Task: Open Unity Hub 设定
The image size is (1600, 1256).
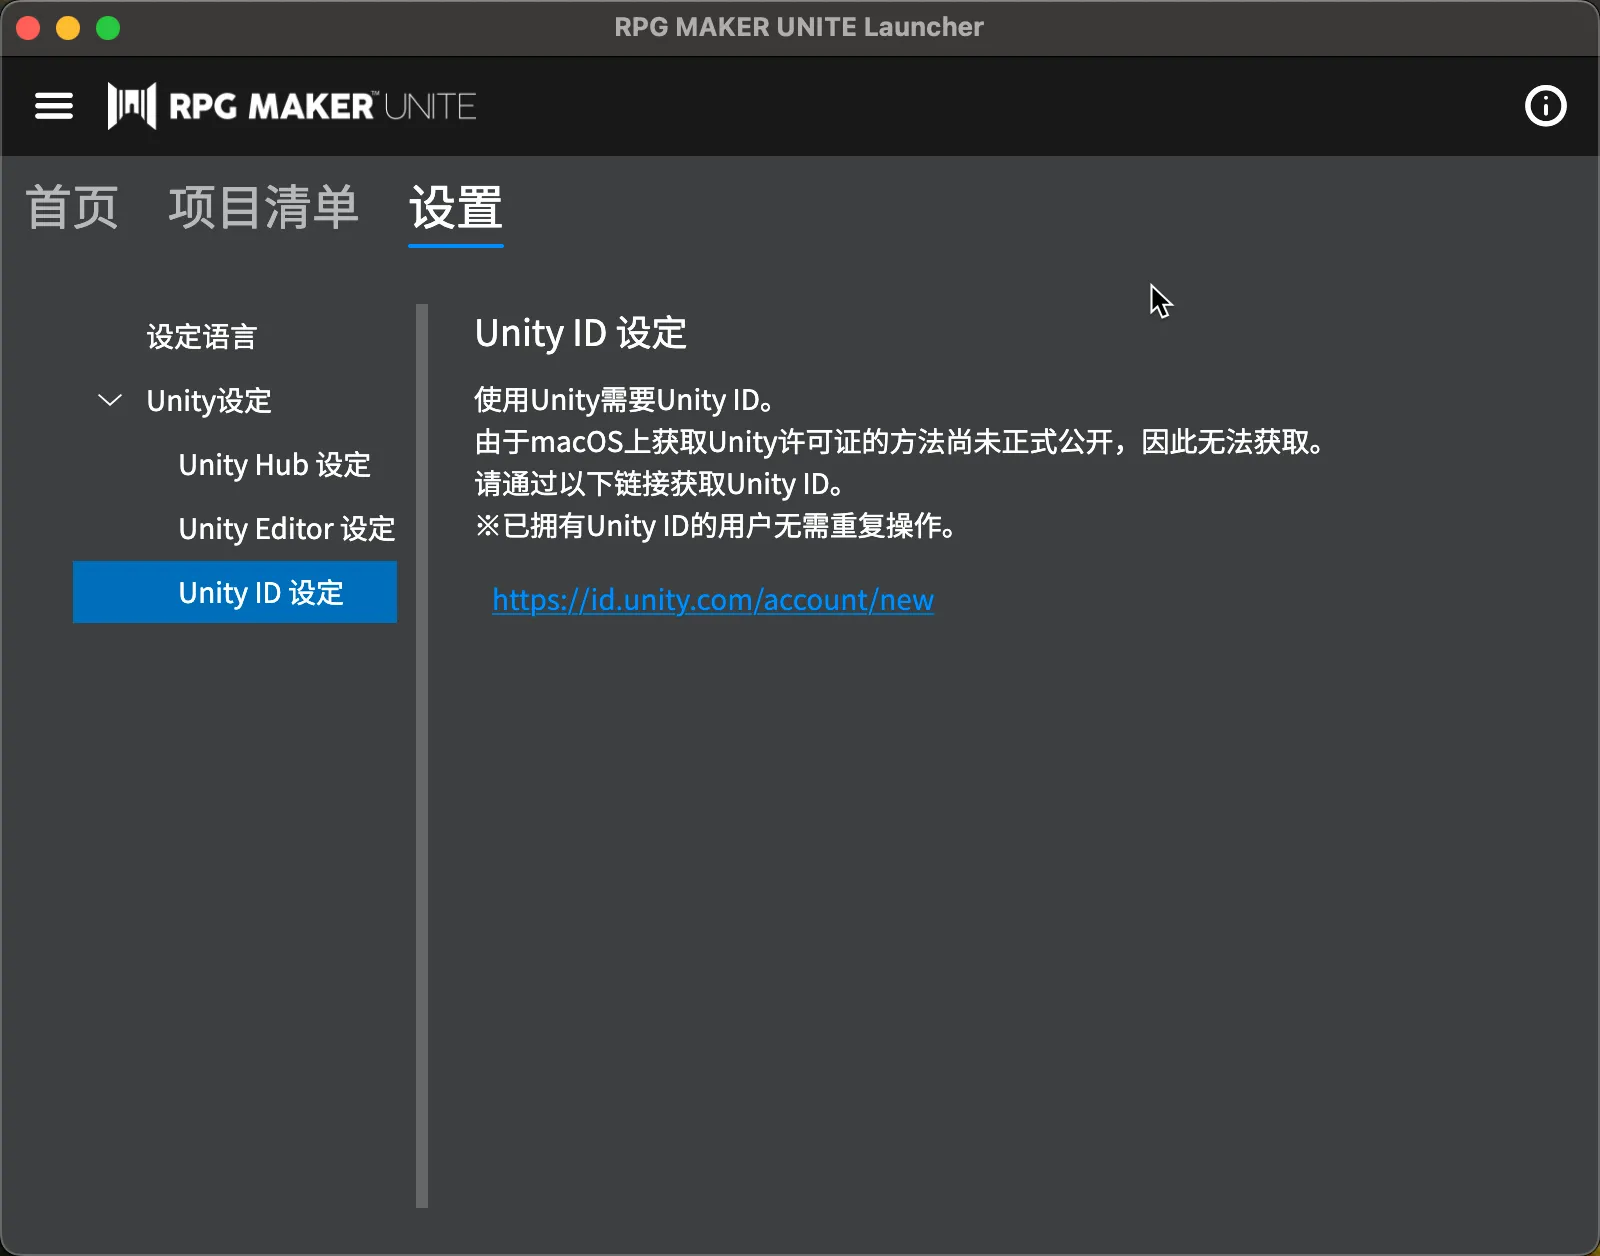Action: 275,465
